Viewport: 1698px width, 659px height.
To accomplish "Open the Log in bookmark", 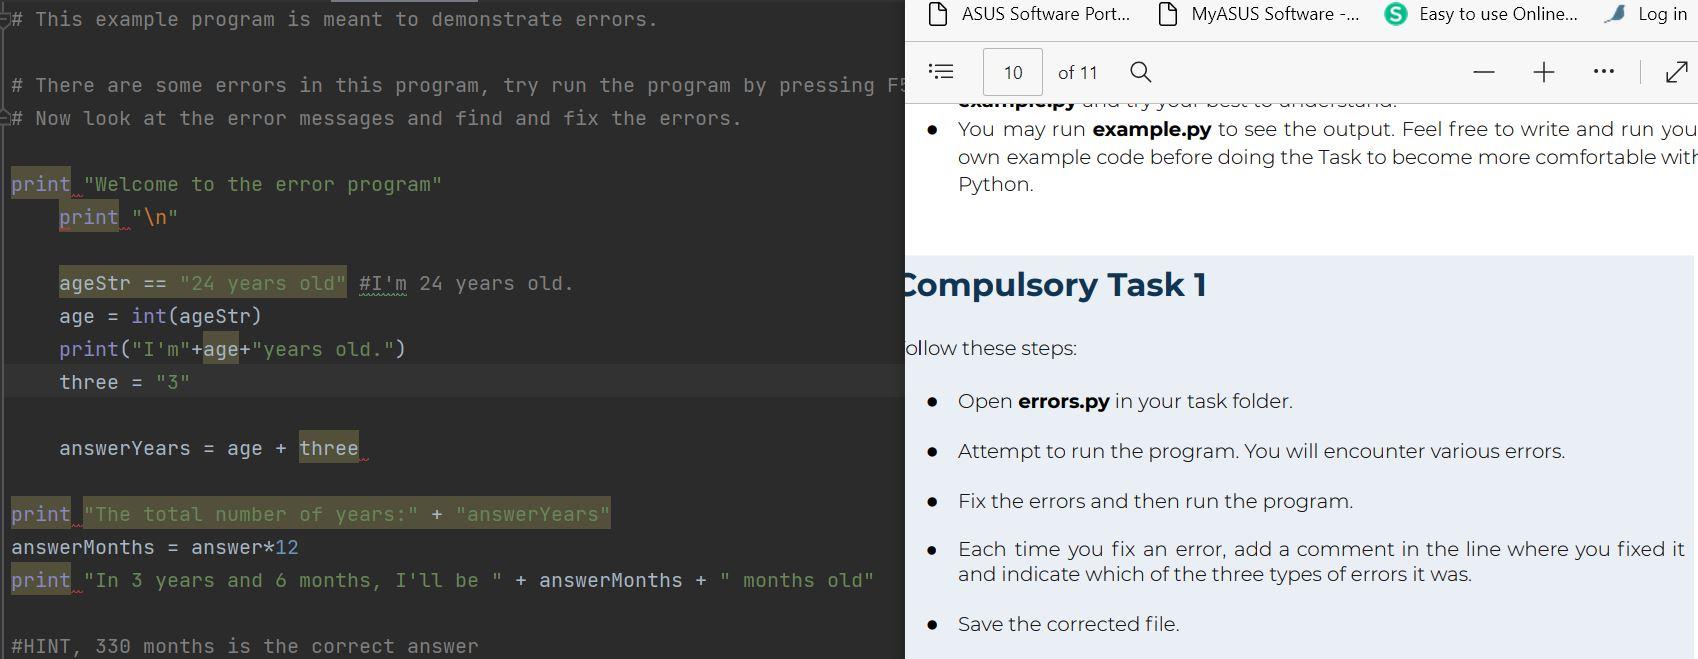I will (x=1645, y=14).
